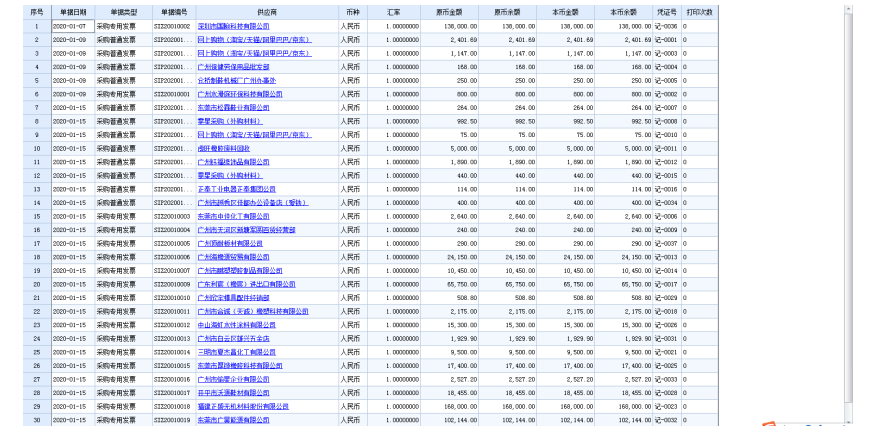Open supplier link for document SIZ20010001

pyautogui.click(x=240, y=94)
